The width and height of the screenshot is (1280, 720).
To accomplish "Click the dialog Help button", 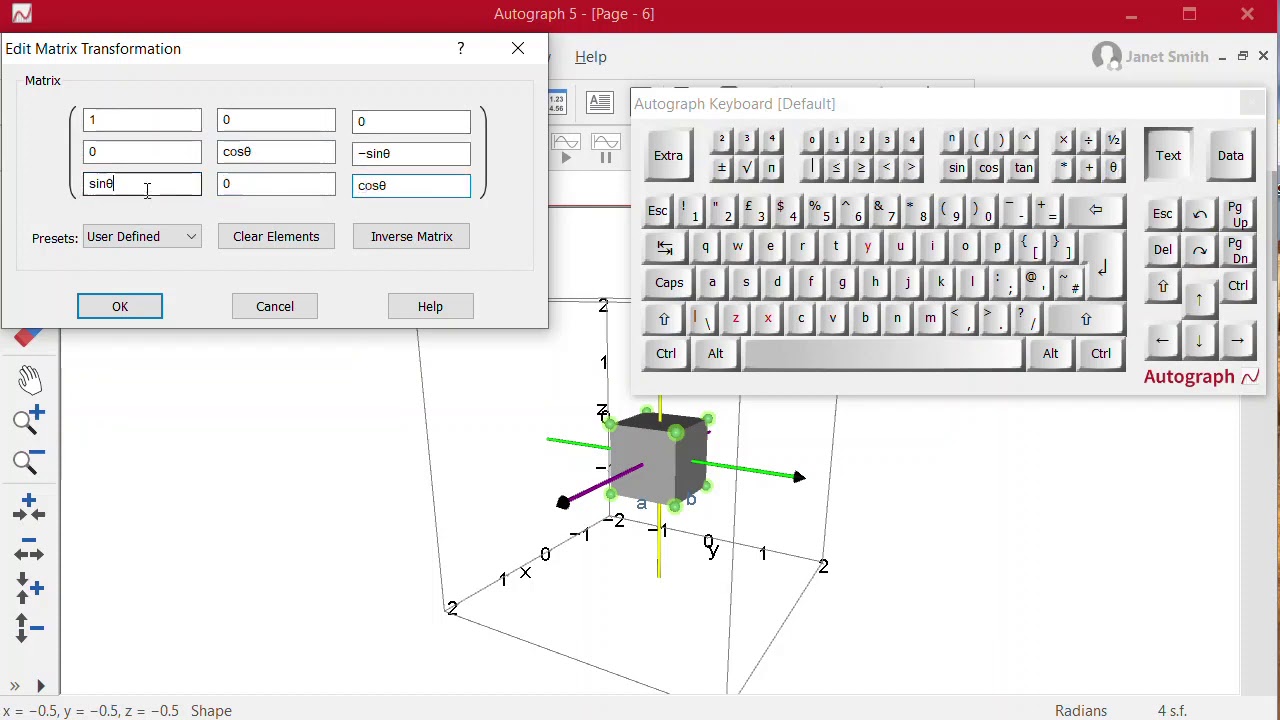I will point(430,307).
